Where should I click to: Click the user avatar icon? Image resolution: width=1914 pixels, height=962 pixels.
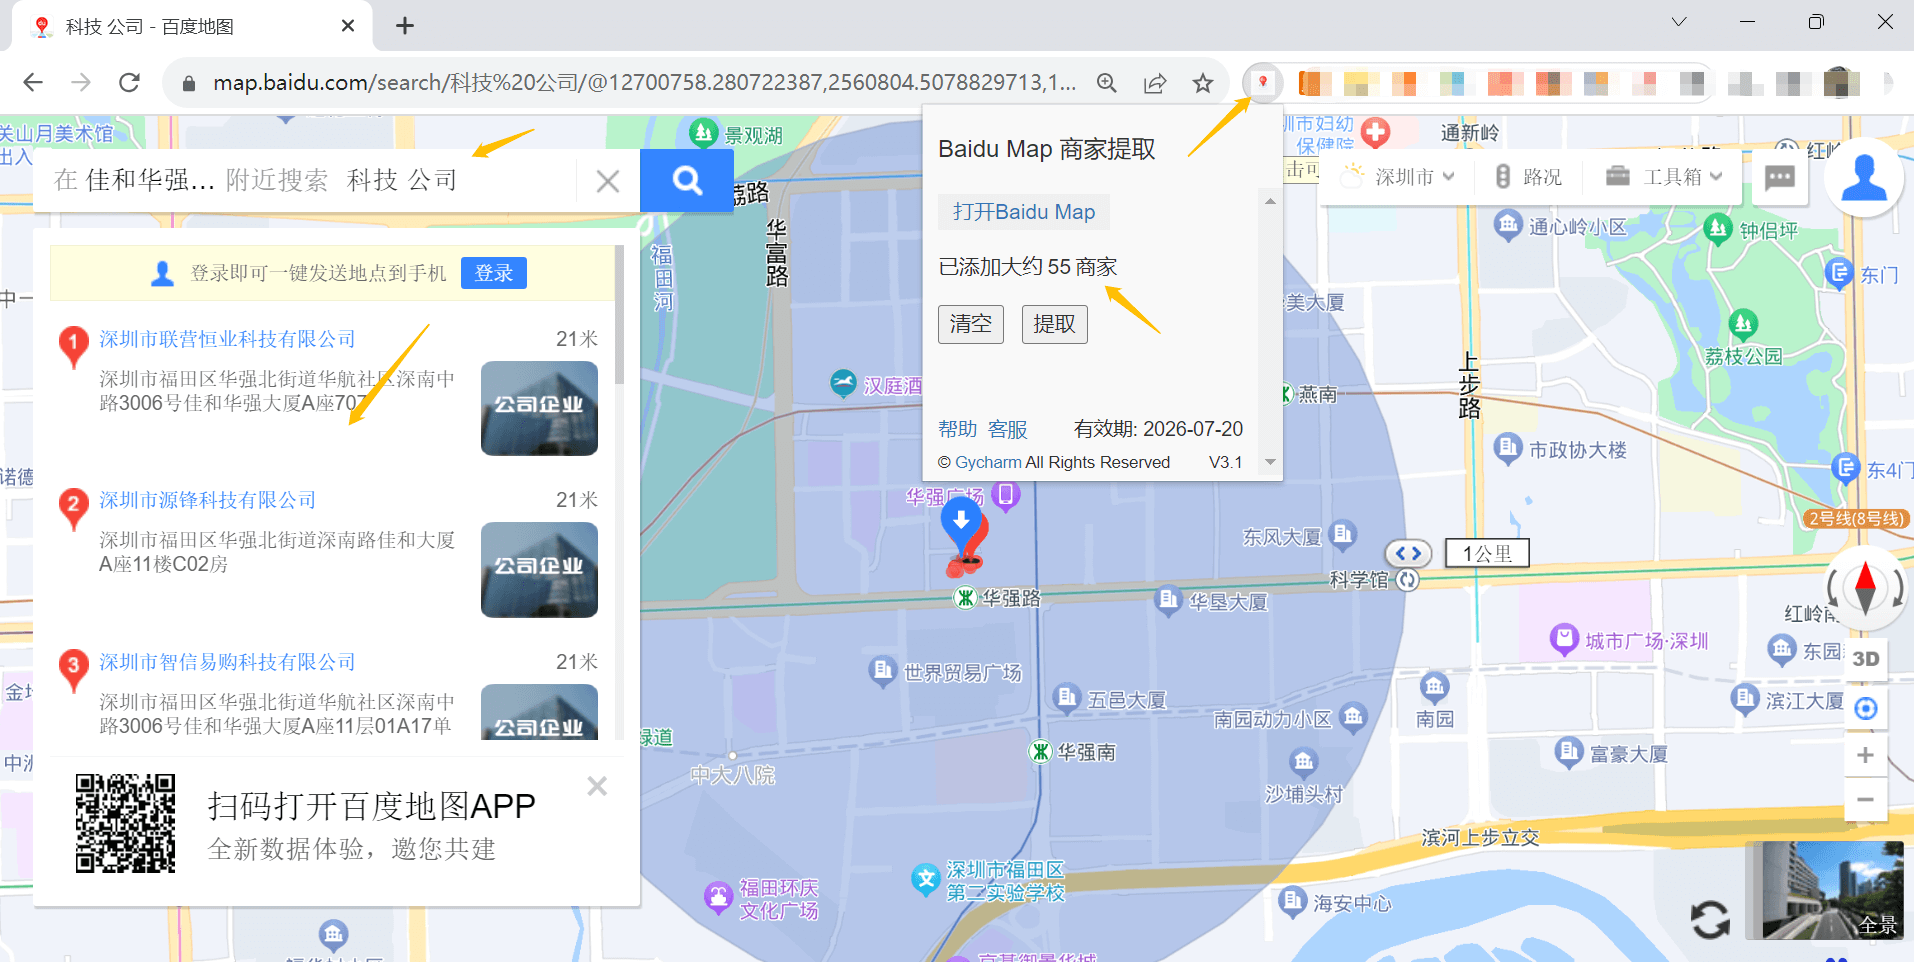[1862, 178]
